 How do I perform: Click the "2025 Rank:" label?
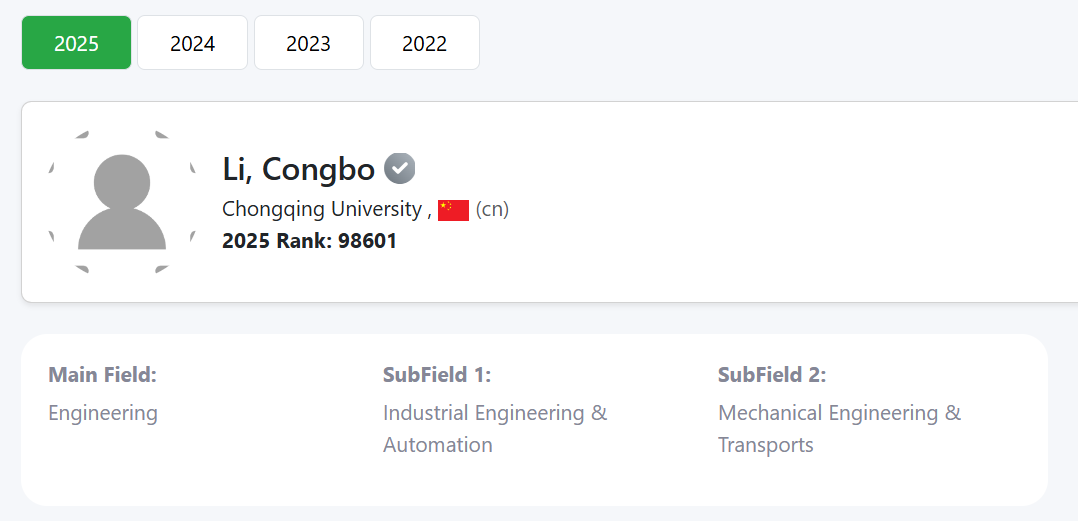277,241
